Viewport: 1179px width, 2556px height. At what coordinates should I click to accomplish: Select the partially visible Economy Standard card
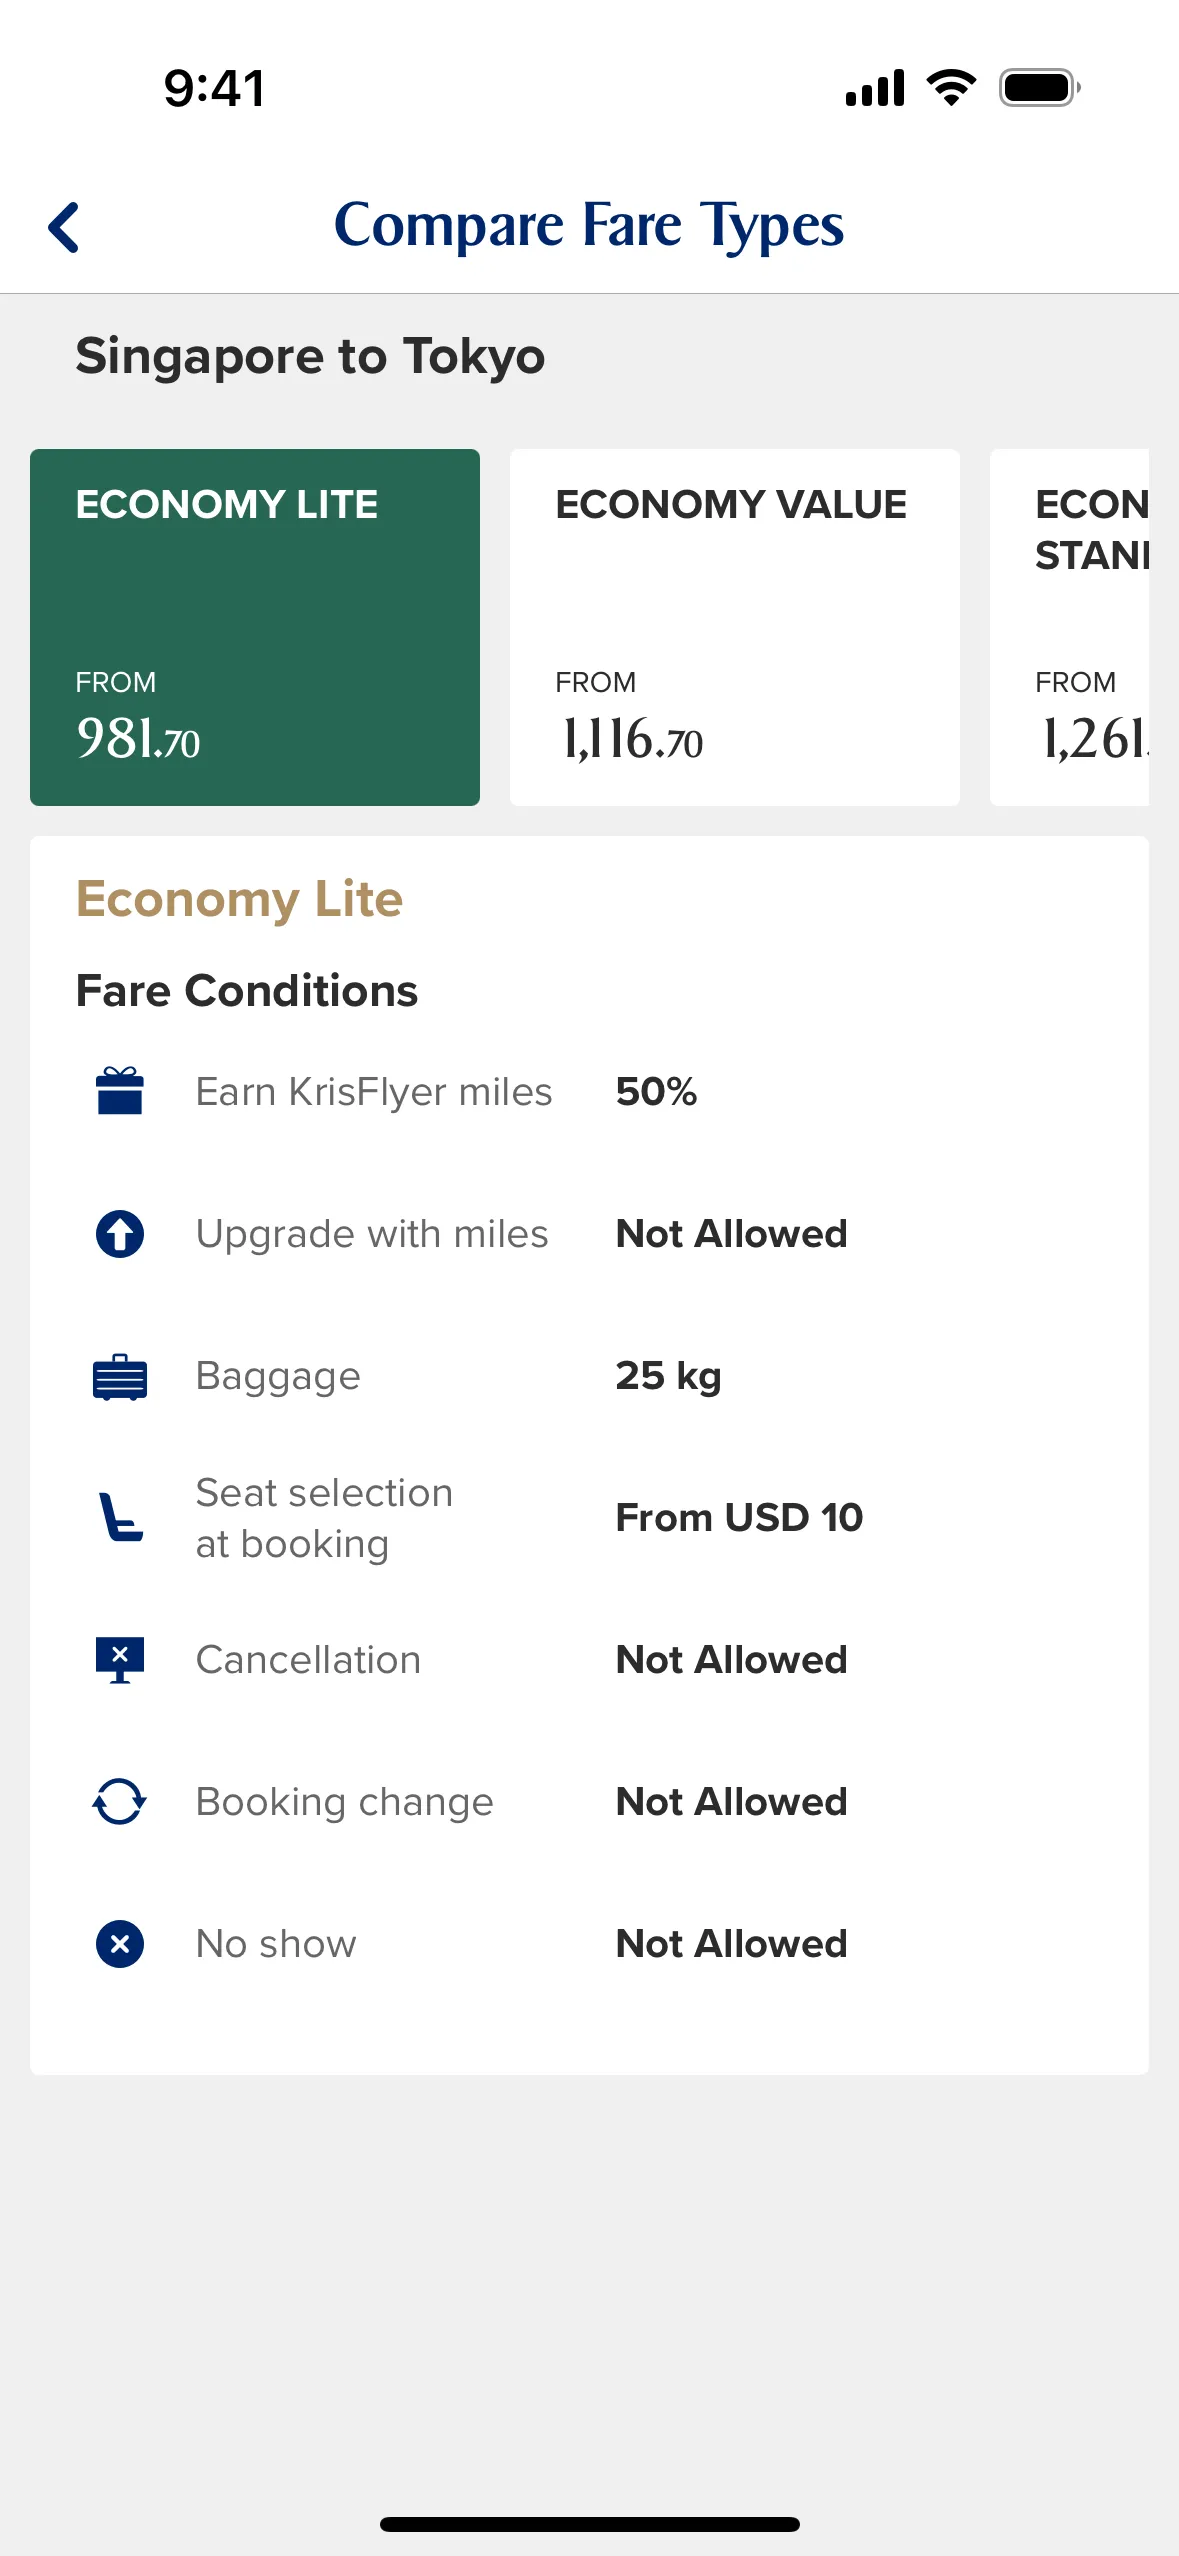pos(1069,627)
